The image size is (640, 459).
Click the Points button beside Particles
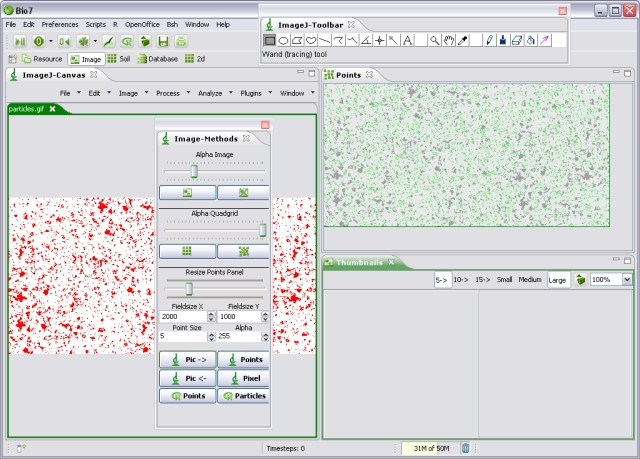click(187, 396)
